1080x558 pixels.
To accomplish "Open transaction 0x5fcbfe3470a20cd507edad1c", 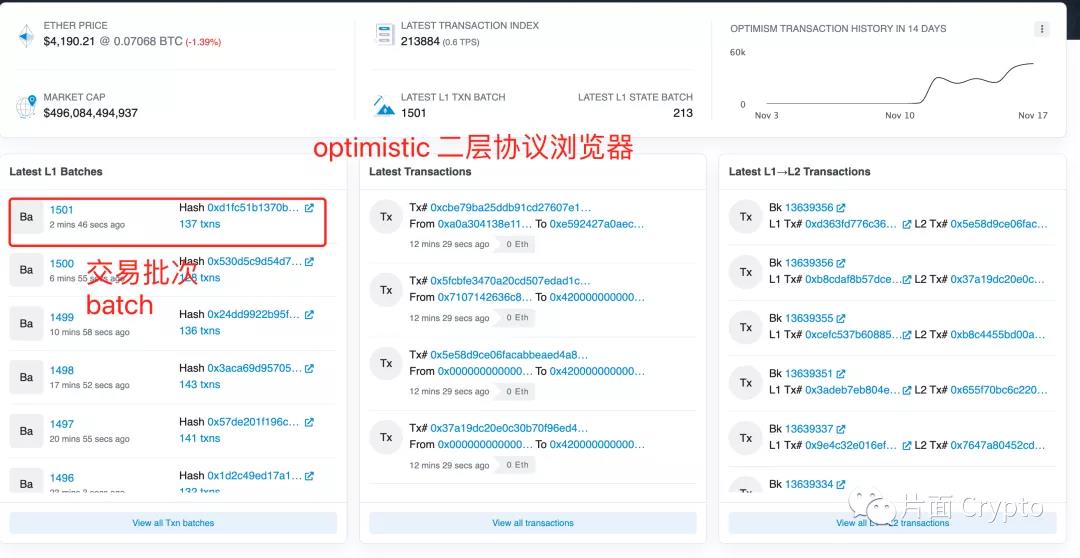I will click(510, 281).
